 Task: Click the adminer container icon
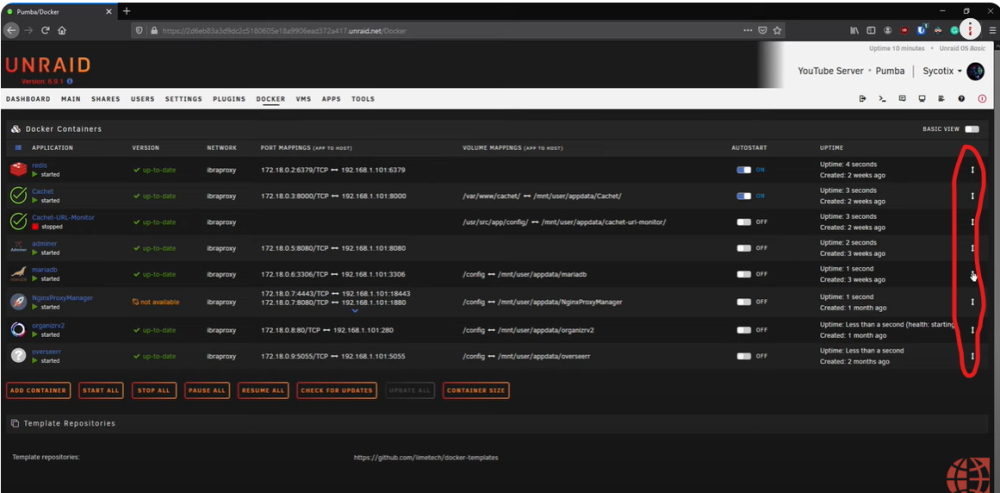coord(18,247)
